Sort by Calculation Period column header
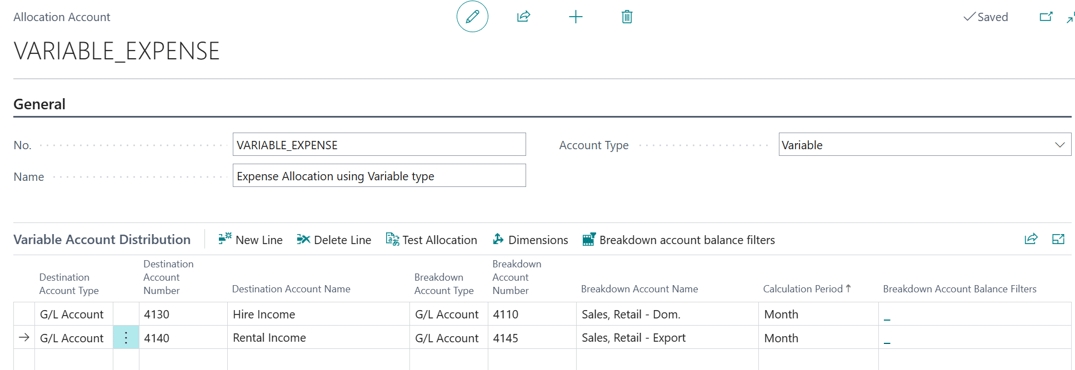The image size is (1075, 370). point(807,289)
